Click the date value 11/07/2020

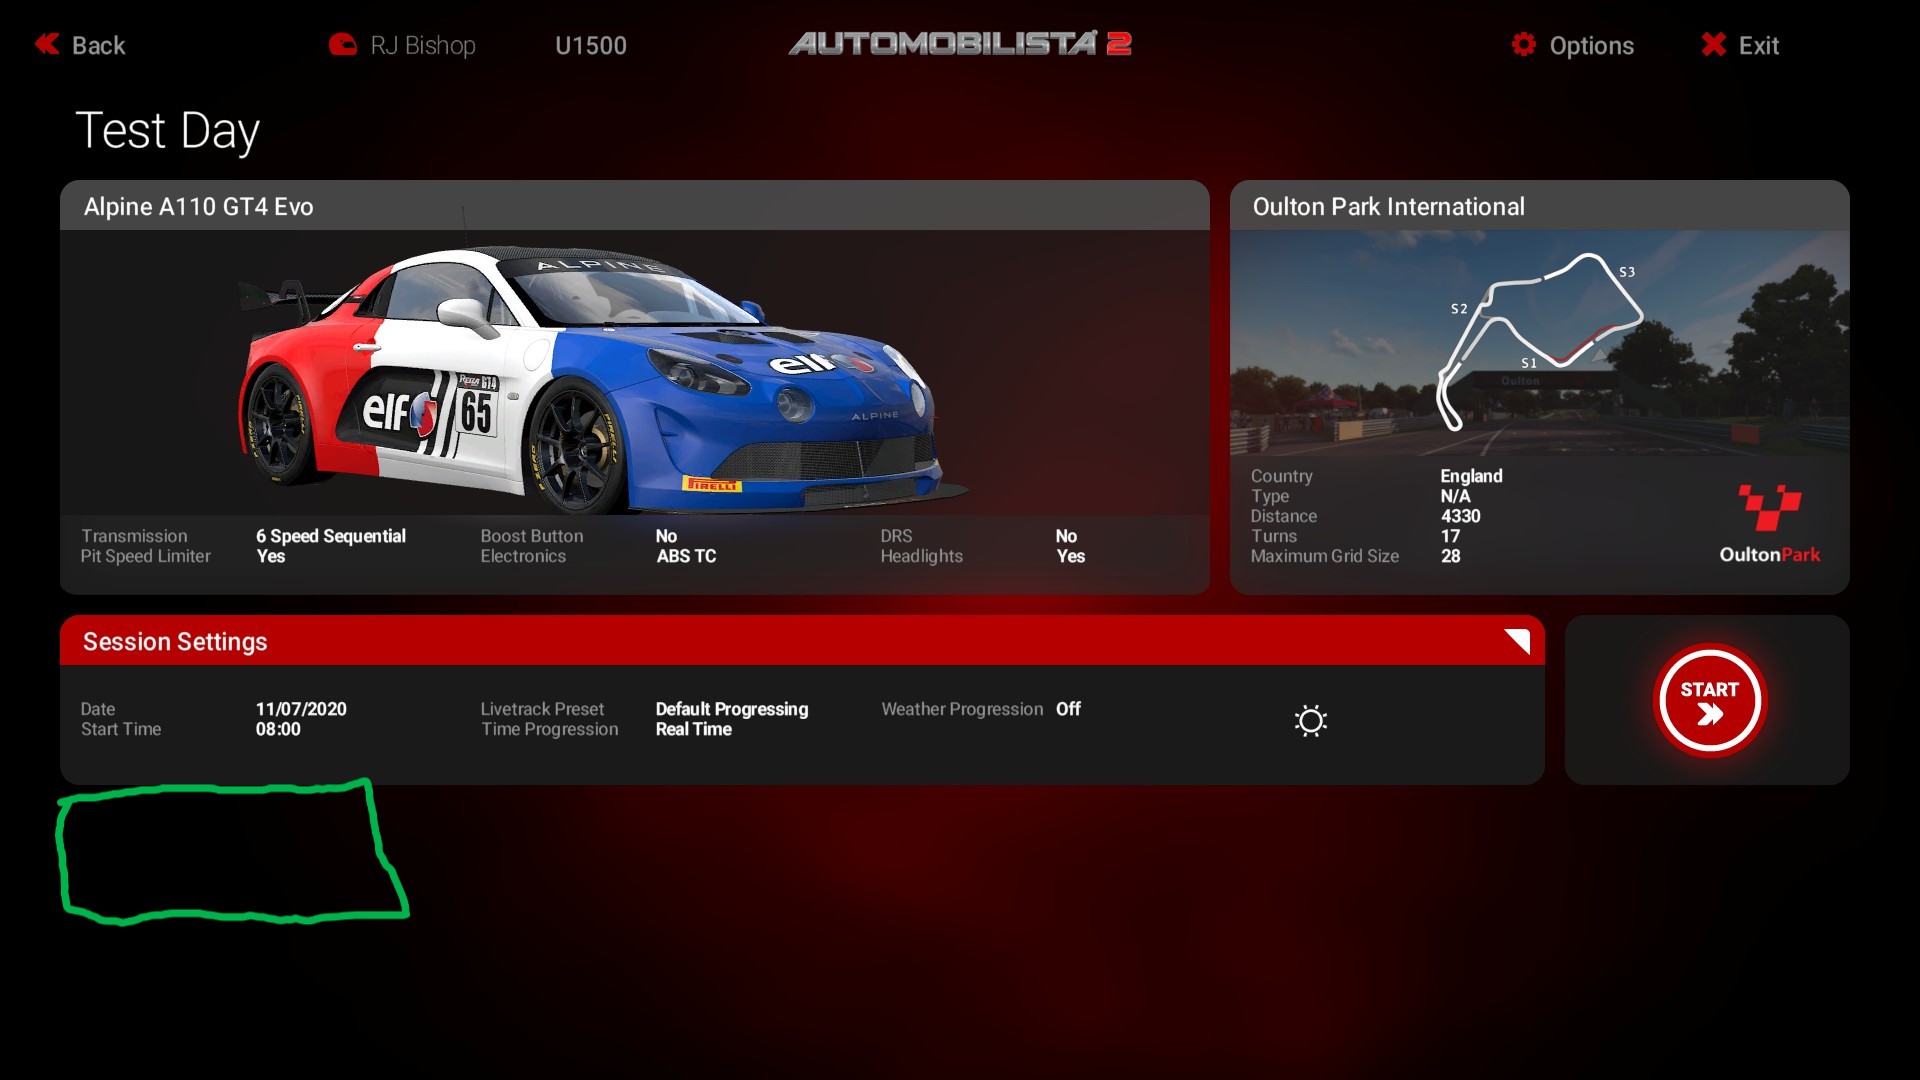click(x=301, y=709)
